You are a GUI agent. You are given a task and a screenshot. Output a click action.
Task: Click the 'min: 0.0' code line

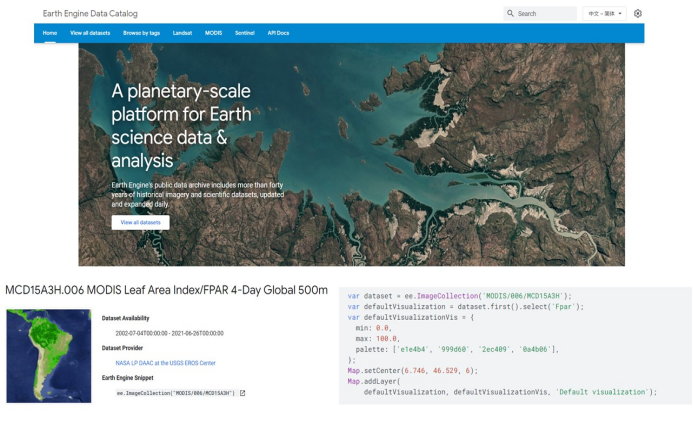(x=373, y=328)
